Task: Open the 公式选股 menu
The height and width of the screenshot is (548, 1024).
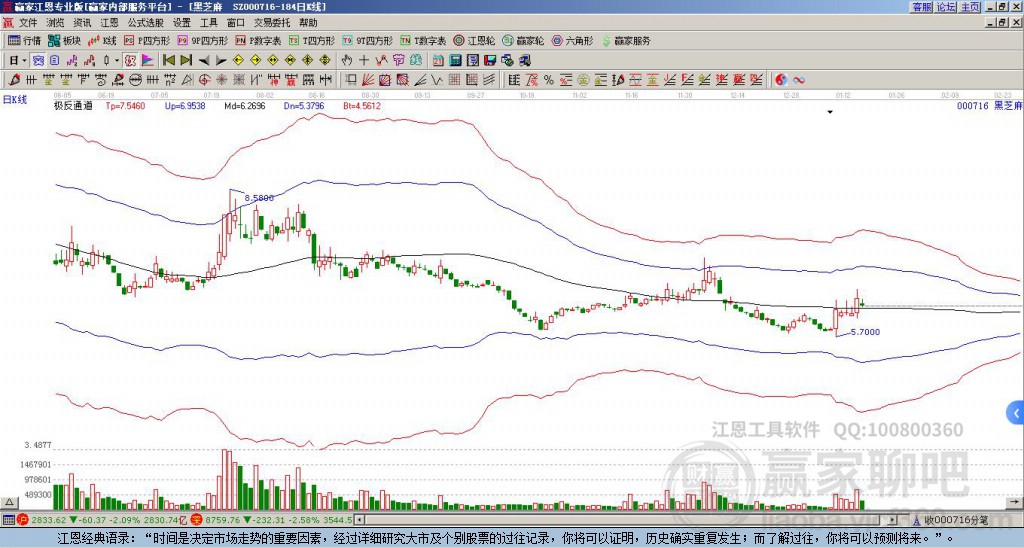Action: point(146,23)
